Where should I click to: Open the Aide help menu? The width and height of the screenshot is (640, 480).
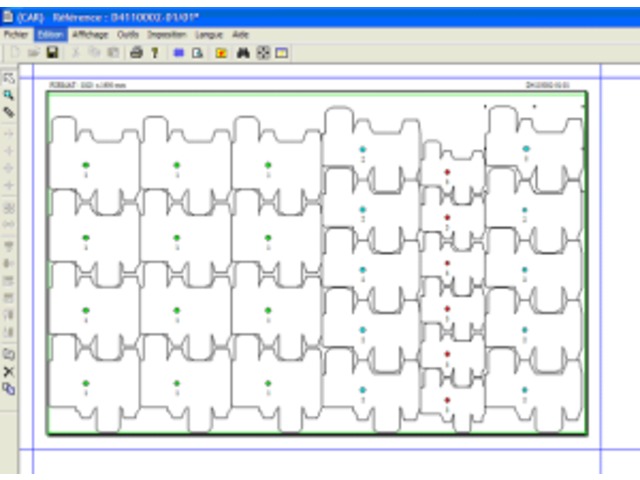(240, 34)
